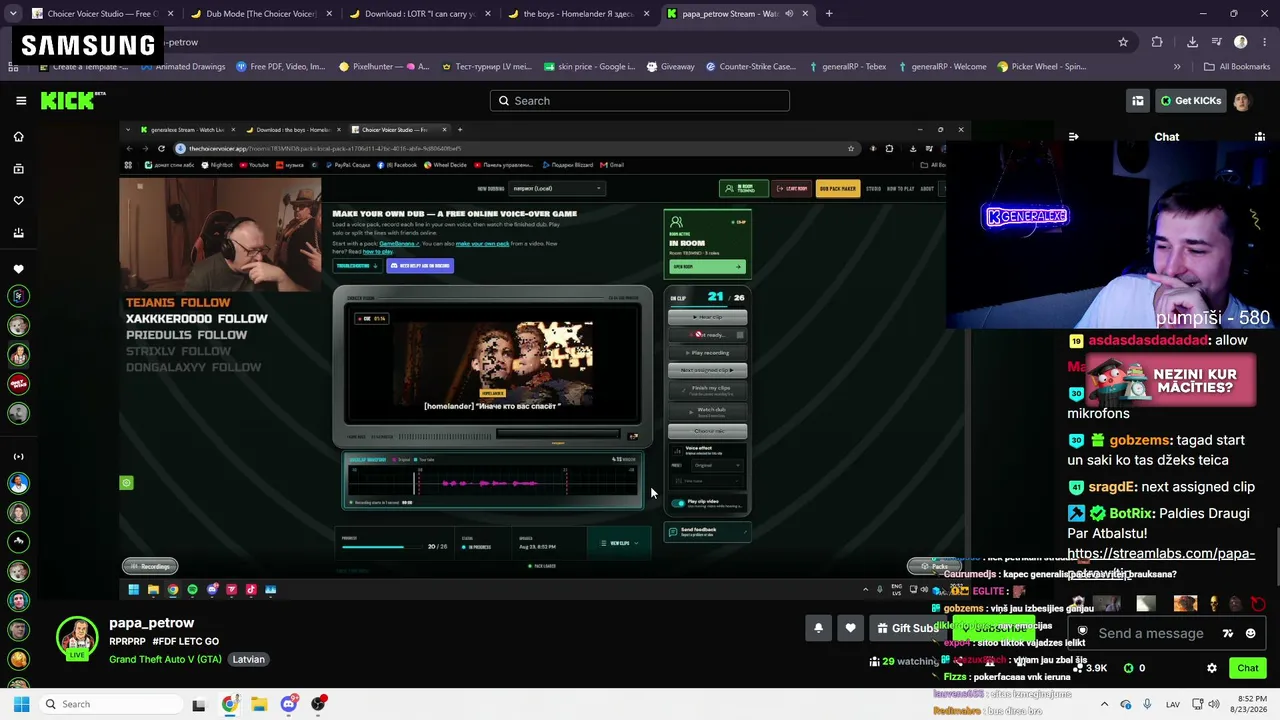The width and height of the screenshot is (1280, 720).
Task: Bookmark this page with the star icon
Action: tap(1123, 42)
